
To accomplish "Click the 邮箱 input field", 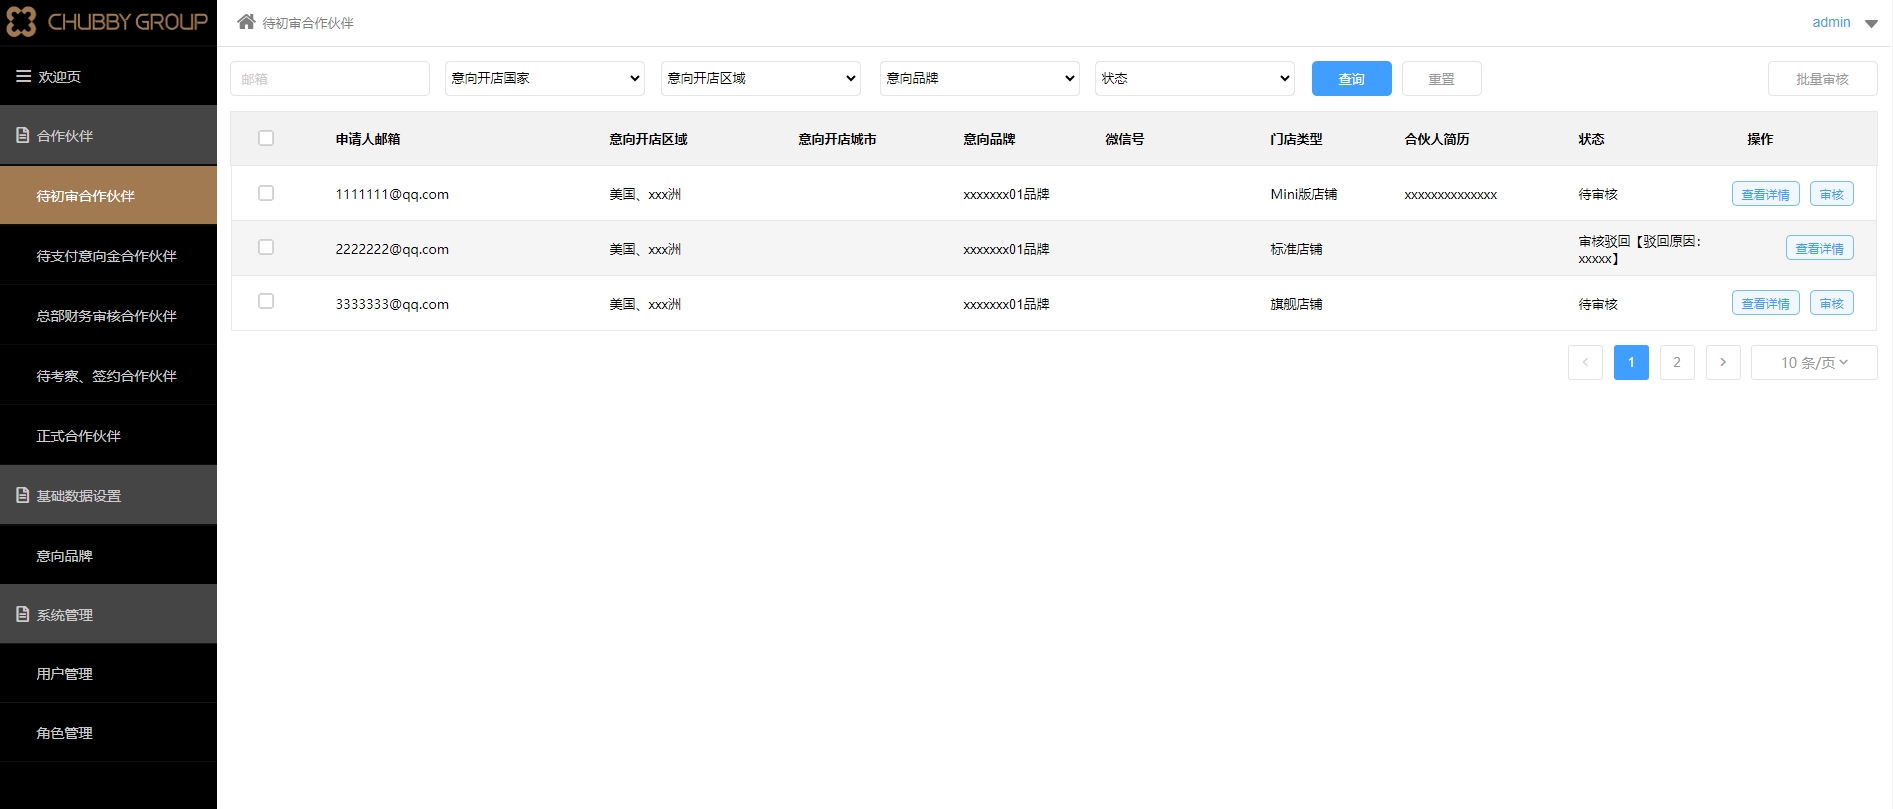I will 330,78.
